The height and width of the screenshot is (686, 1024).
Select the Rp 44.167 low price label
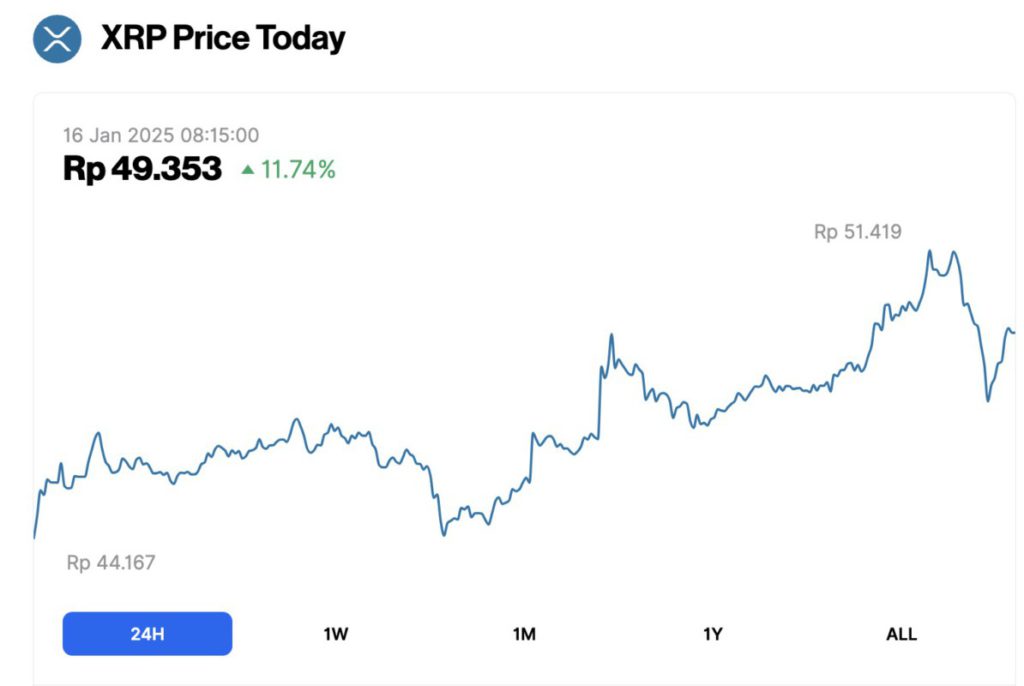[109, 562]
